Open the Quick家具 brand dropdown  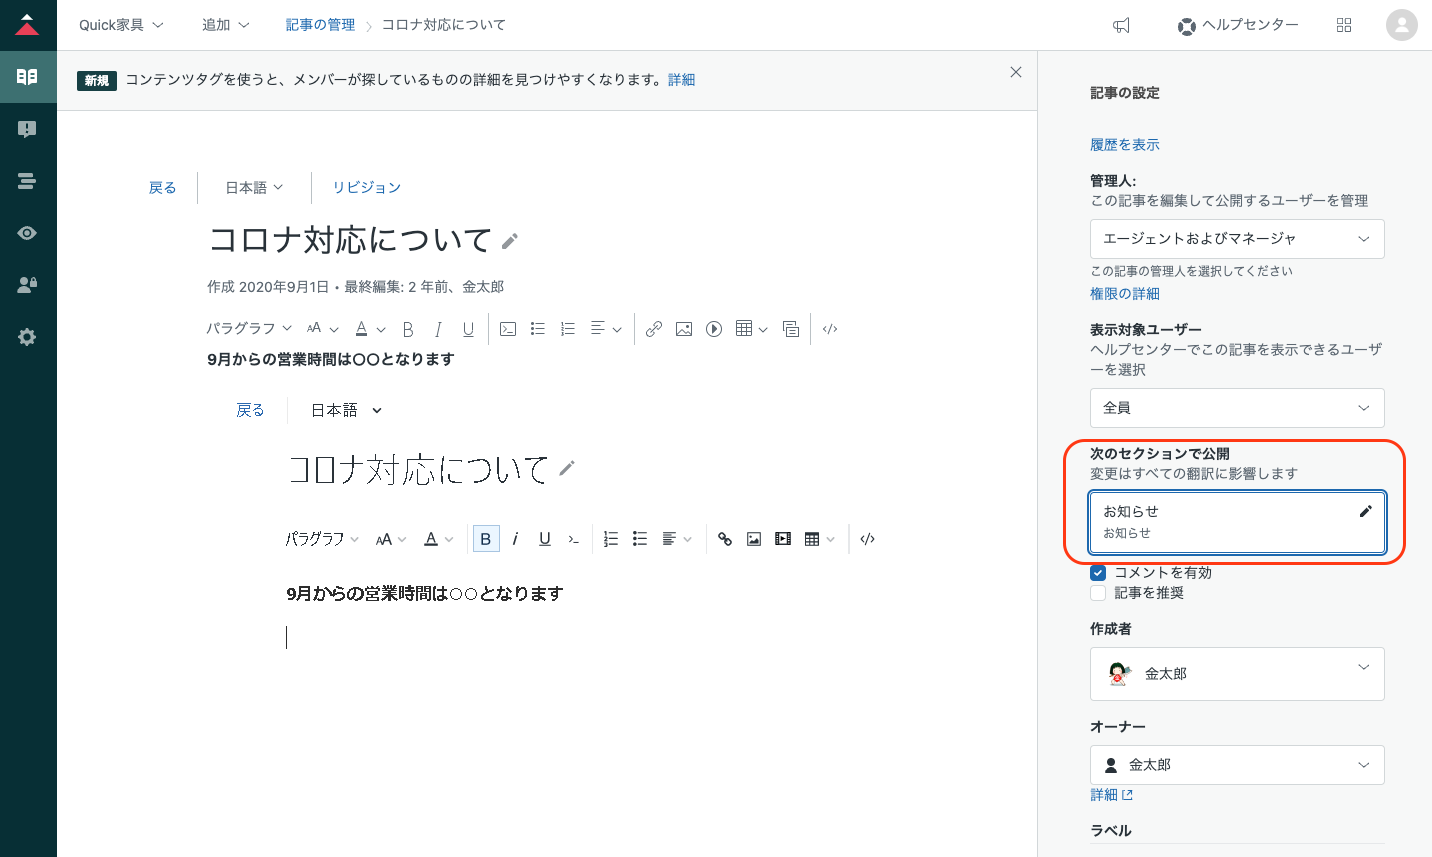[x=121, y=25]
